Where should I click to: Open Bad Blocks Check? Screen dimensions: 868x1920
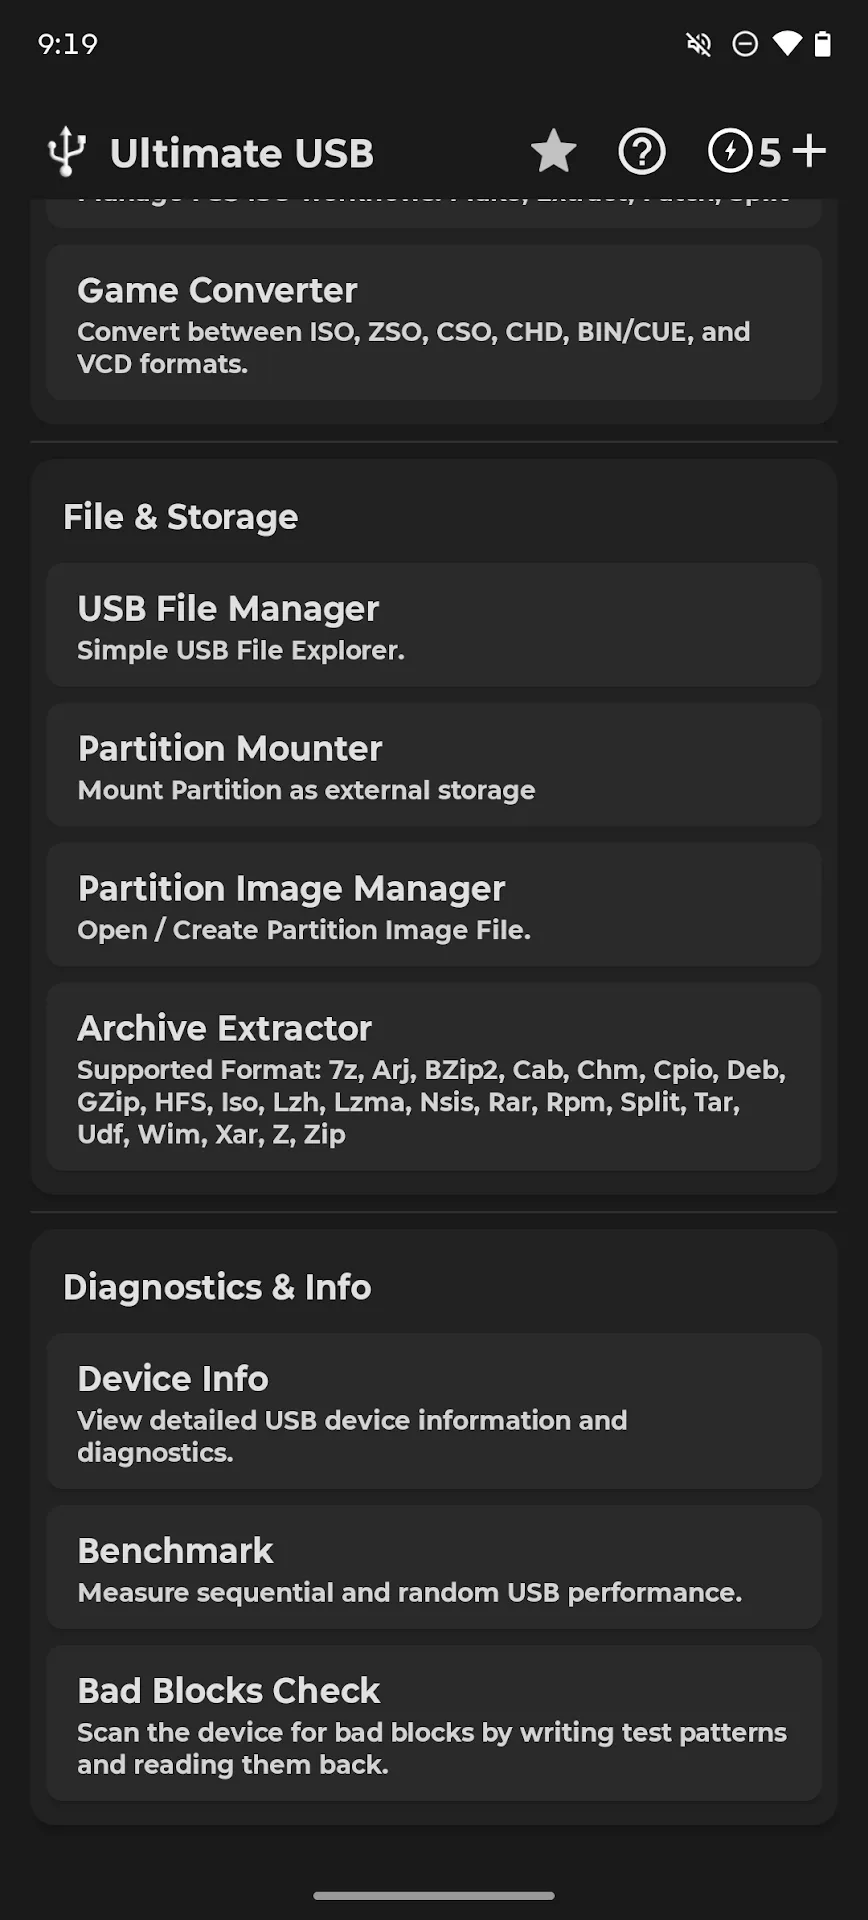coord(434,1723)
